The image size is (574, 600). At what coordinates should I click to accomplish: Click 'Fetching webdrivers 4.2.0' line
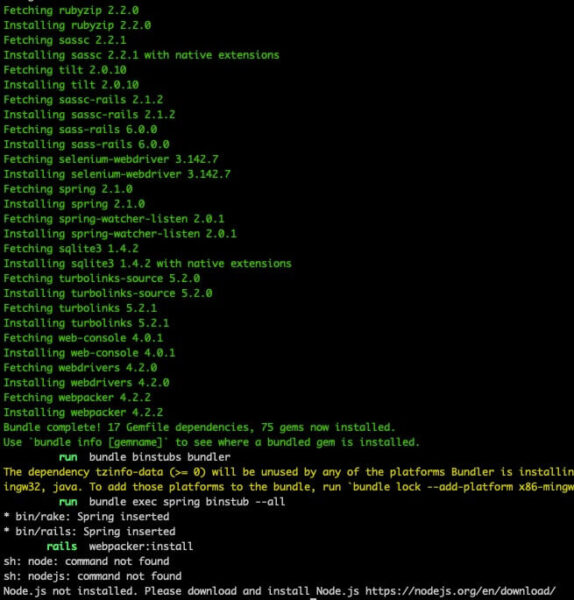(x=80, y=368)
